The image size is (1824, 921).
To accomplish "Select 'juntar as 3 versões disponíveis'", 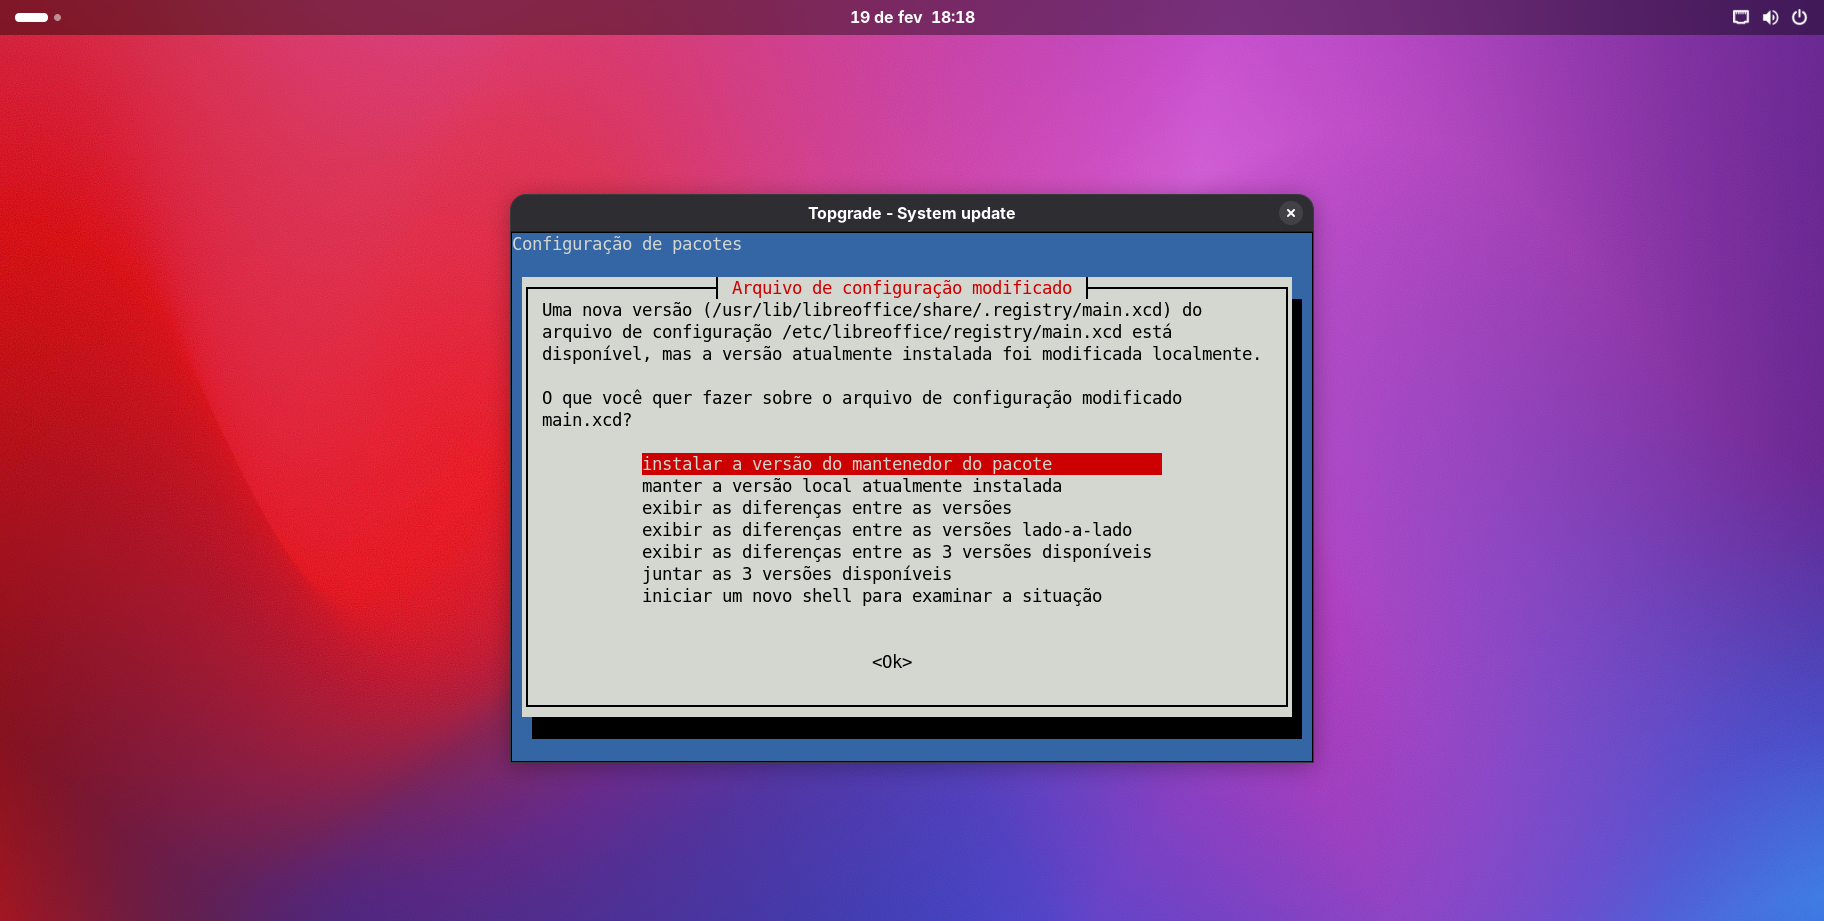I will tap(797, 574).
